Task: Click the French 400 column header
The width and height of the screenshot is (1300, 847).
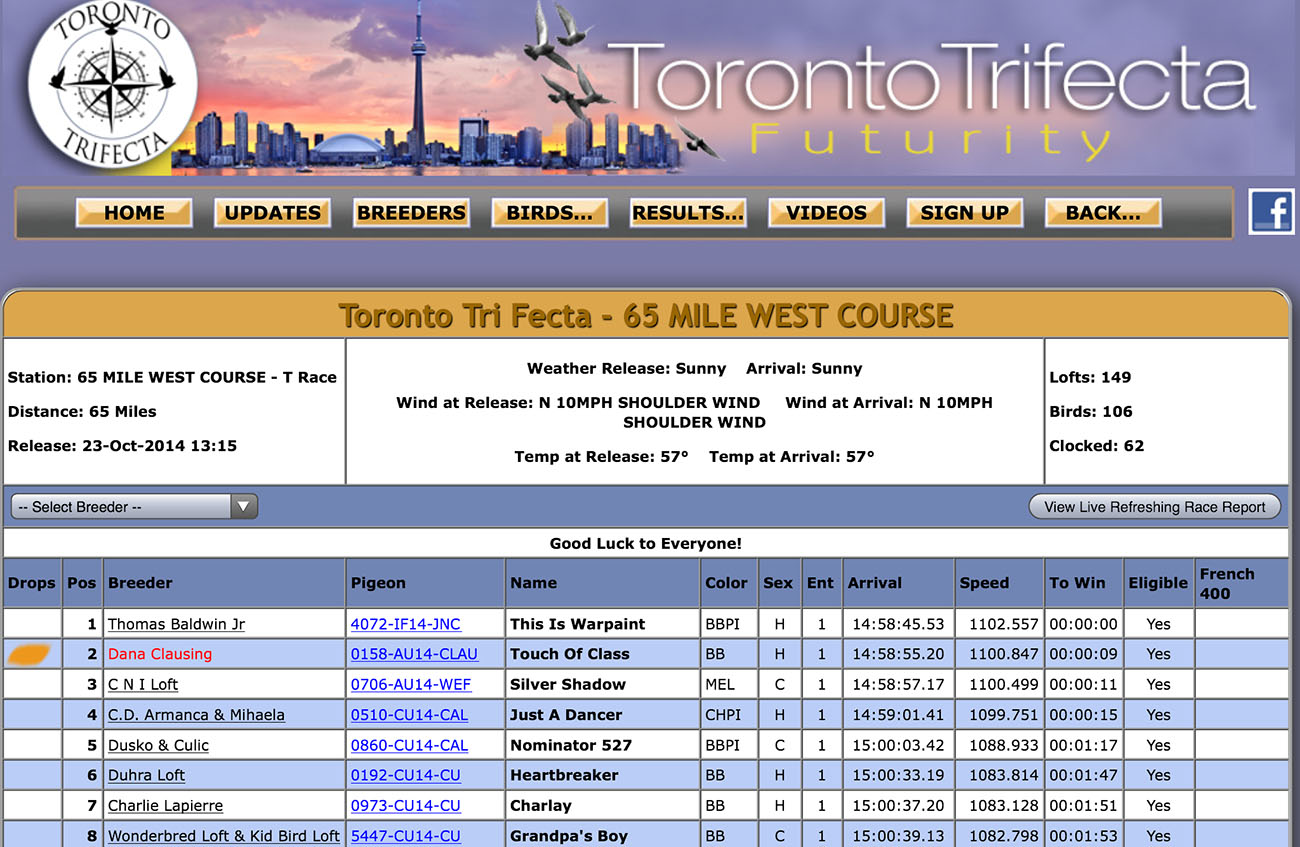Action: 1241,583
